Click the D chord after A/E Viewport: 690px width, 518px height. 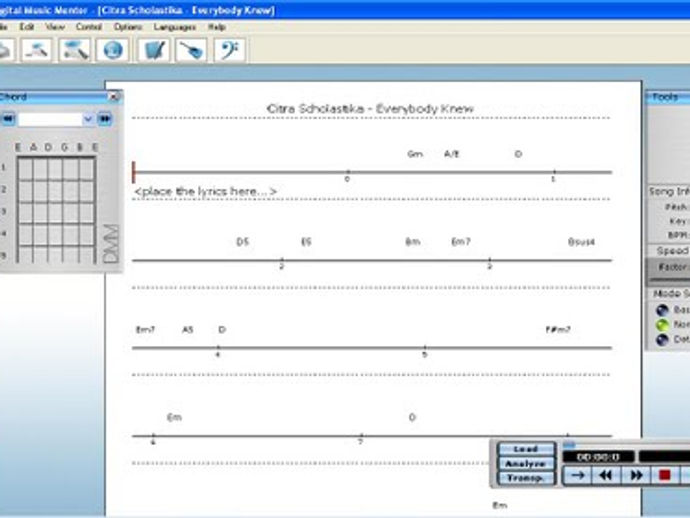click(x=518, y=154)
